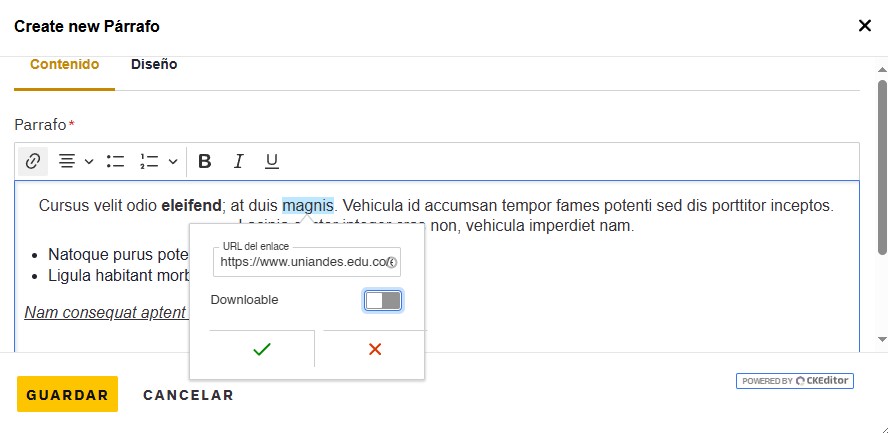Click the link insert icon in toolbar
Image resolution: width=888 pixels, height=433 pixels.
coord(33,161)
